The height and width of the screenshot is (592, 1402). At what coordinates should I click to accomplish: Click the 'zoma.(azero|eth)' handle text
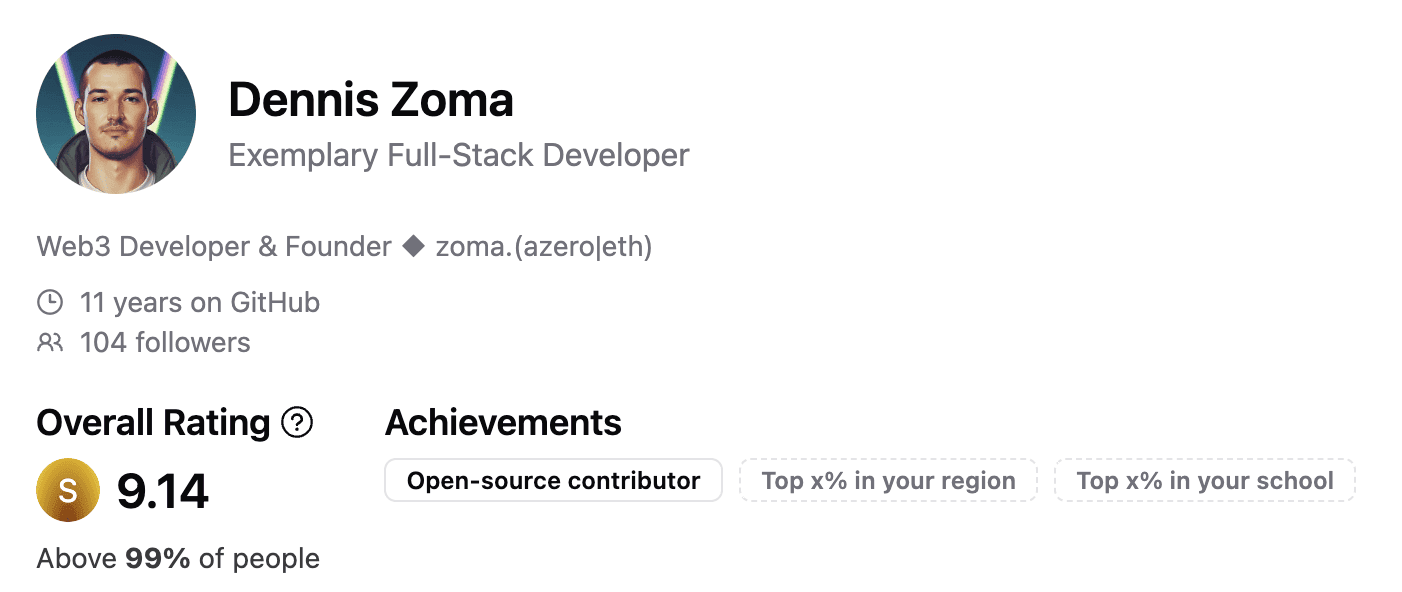click(544, 247)
